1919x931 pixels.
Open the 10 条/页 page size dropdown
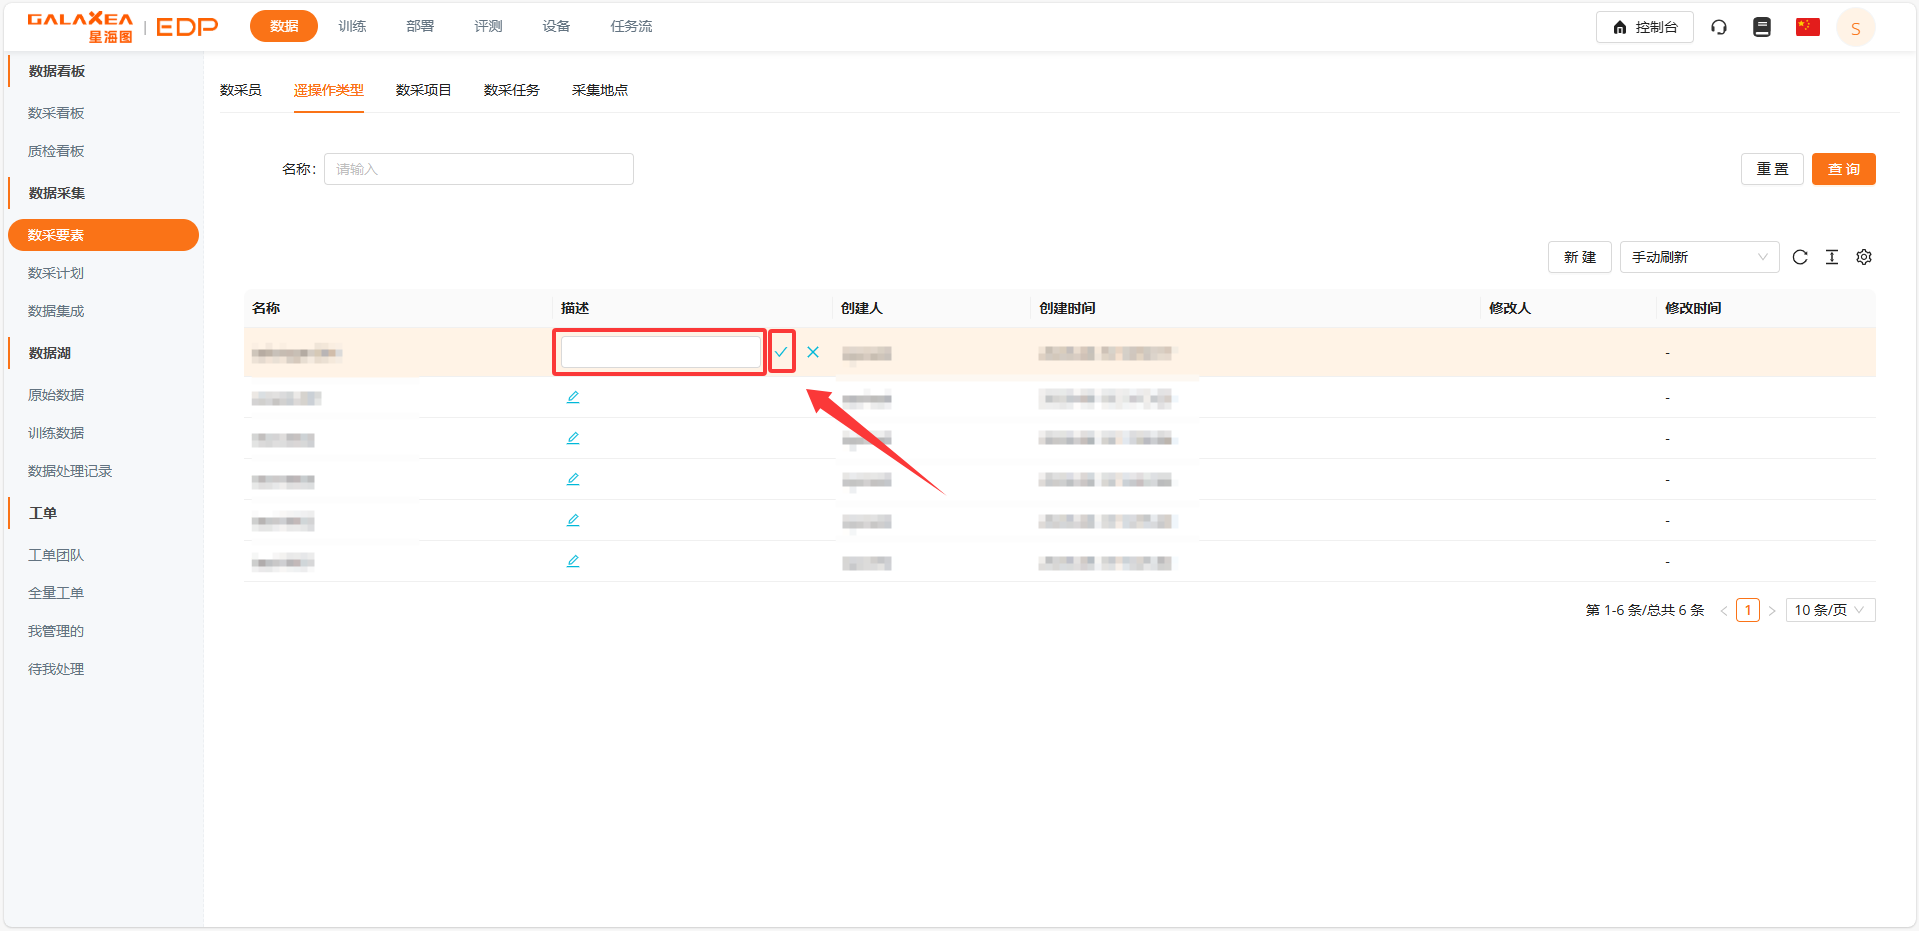[x=1829, y=610]
